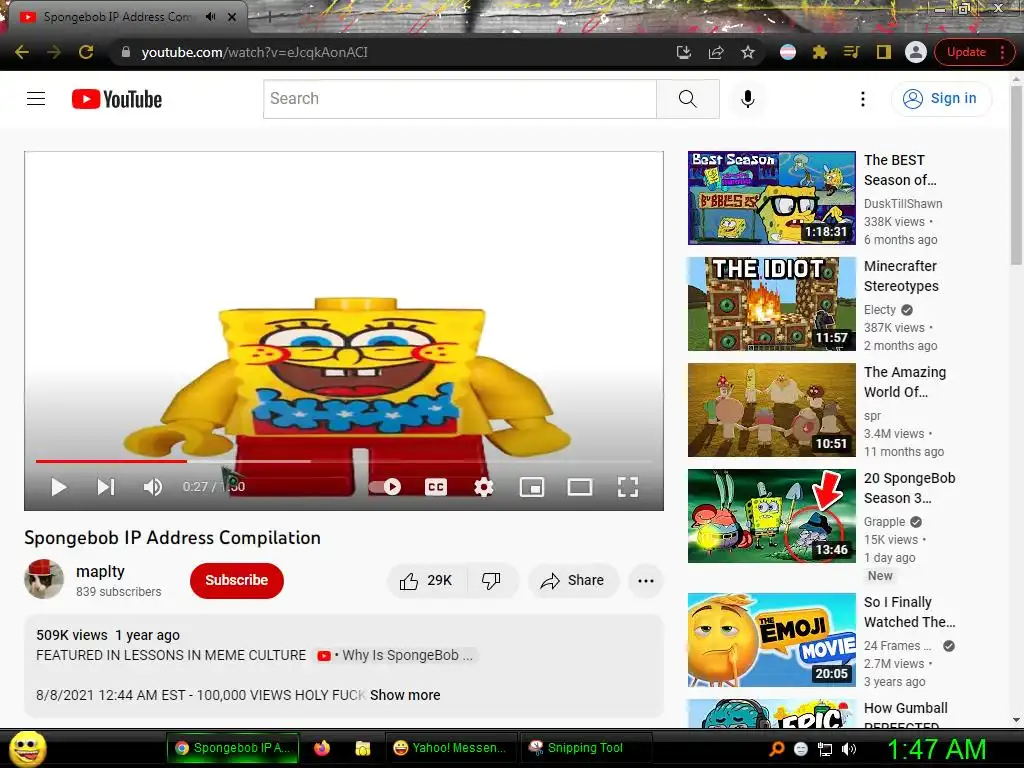Open The BEST Season thumbnail
Viewport: 1024px width, 768px height.
tap(771, 198)
